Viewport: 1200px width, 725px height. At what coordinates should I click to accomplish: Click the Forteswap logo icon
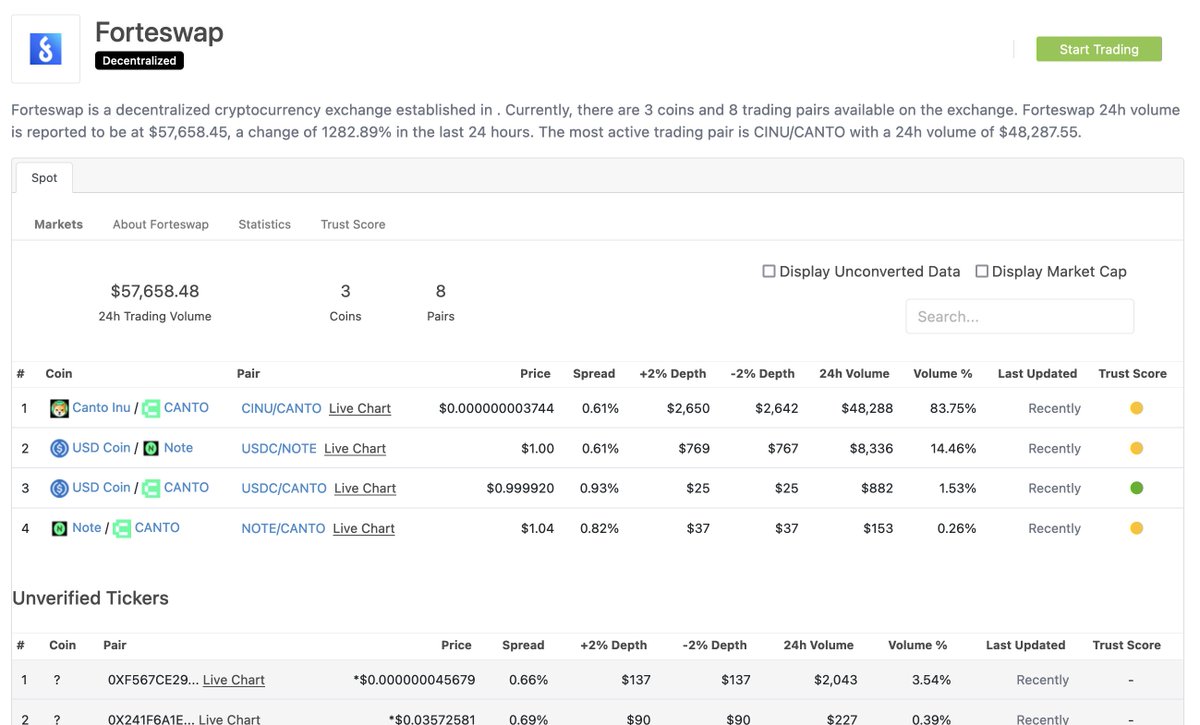click(x=46, y=49)
